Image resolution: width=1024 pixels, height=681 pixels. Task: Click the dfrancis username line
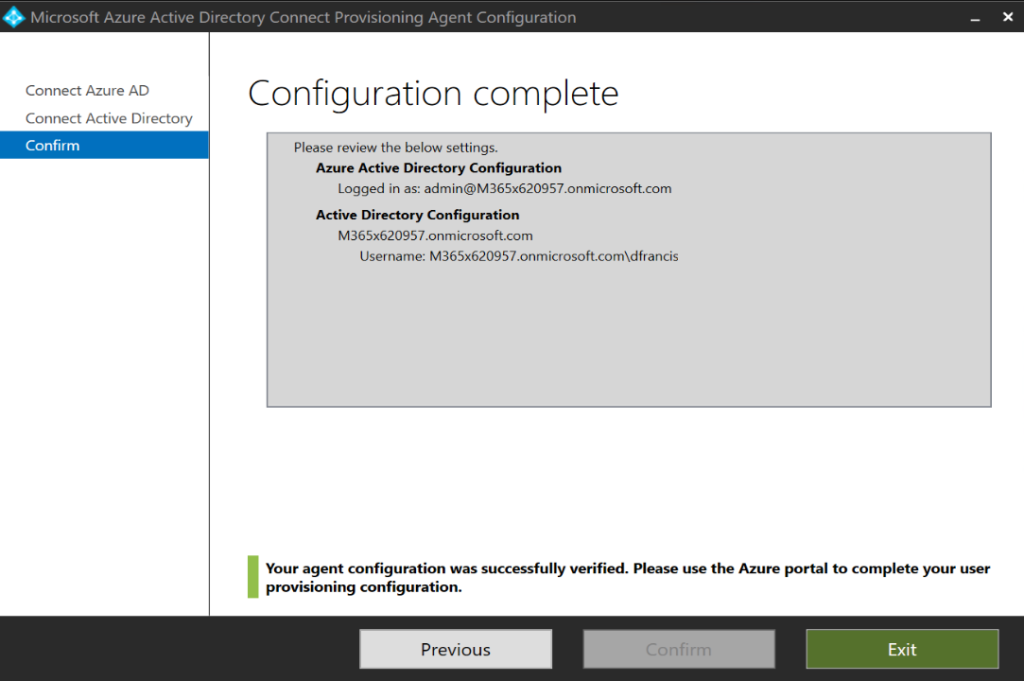(x=518, y=256)
